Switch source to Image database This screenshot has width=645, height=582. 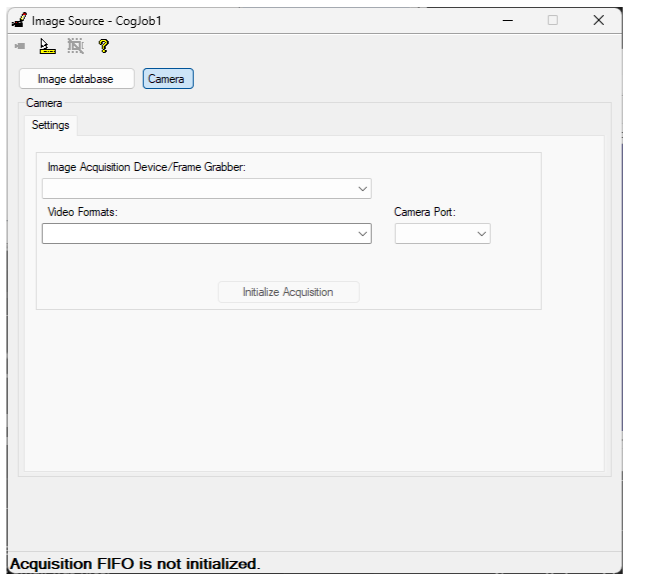(76, 79)
